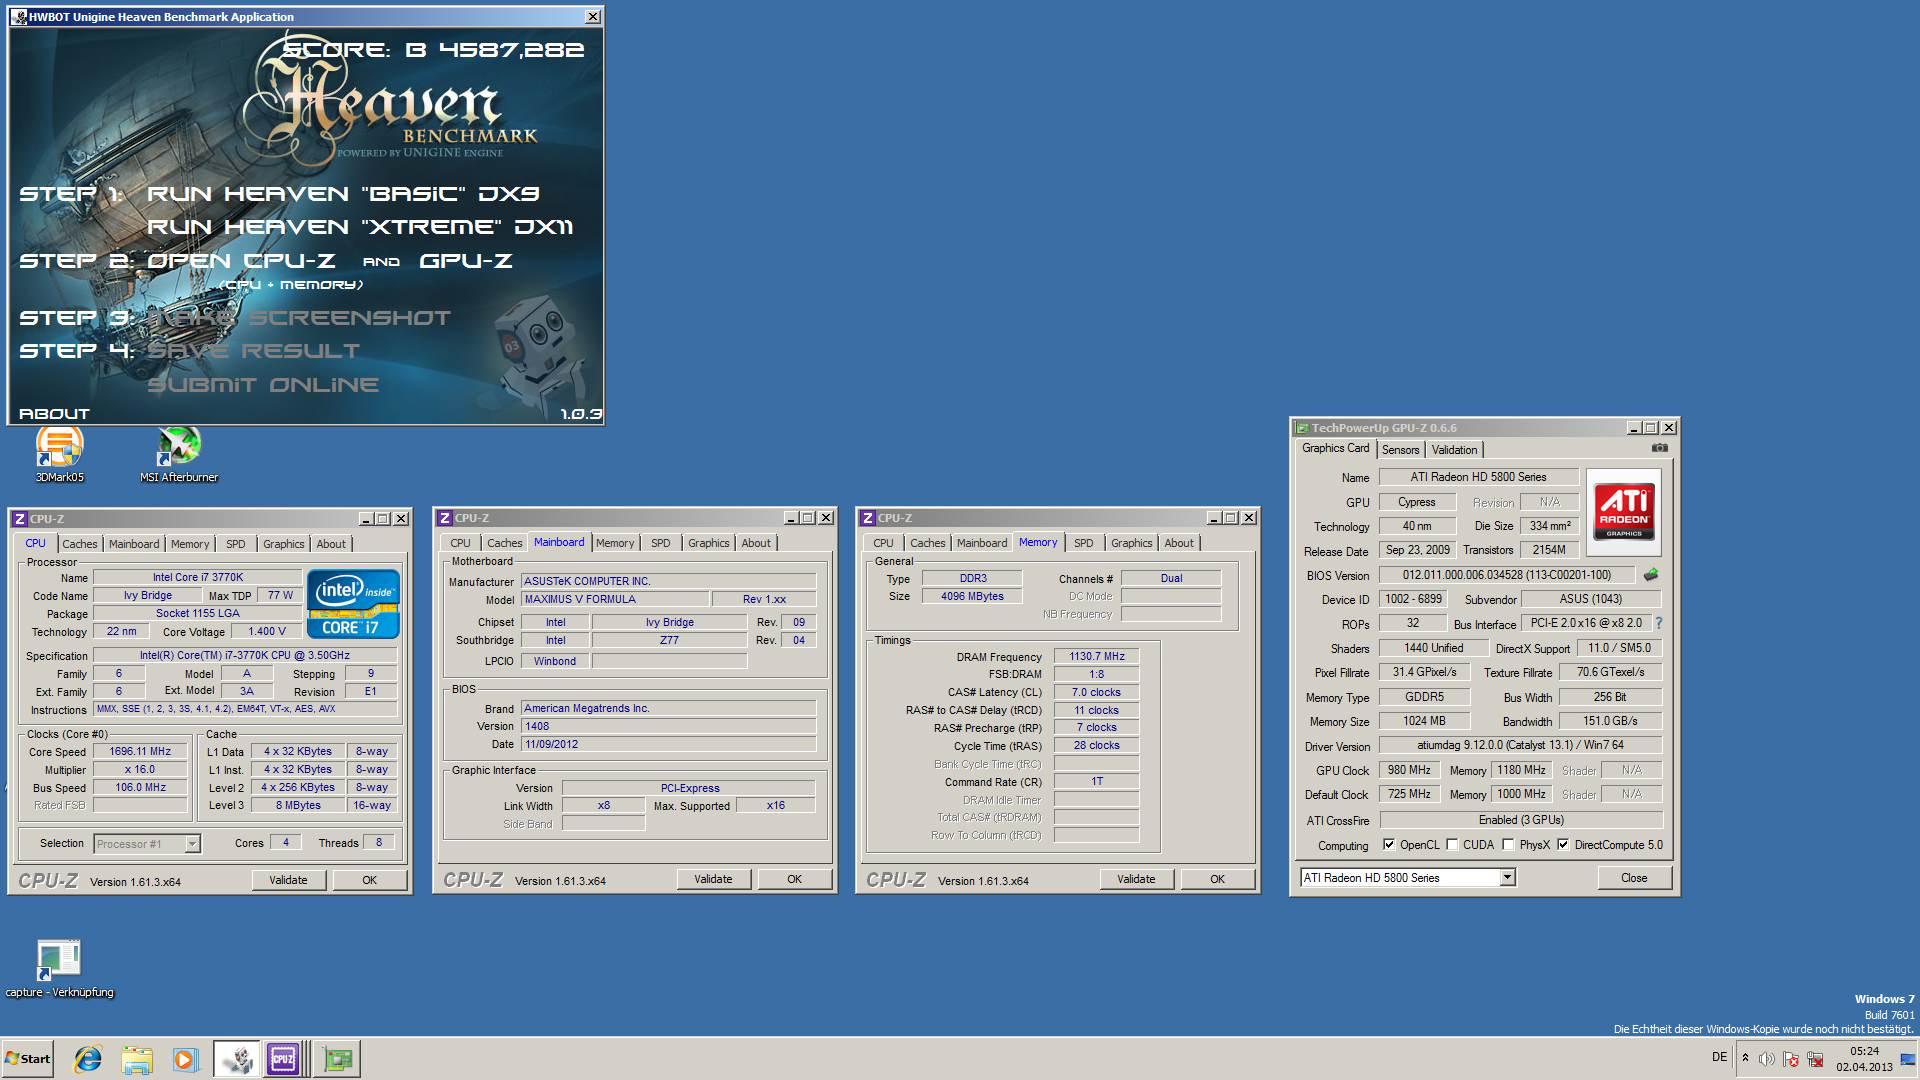Switch to Caches tab in CPU window
Image resolution: width=1920 pixels, height=1080 pixels.
pos(80,544)
